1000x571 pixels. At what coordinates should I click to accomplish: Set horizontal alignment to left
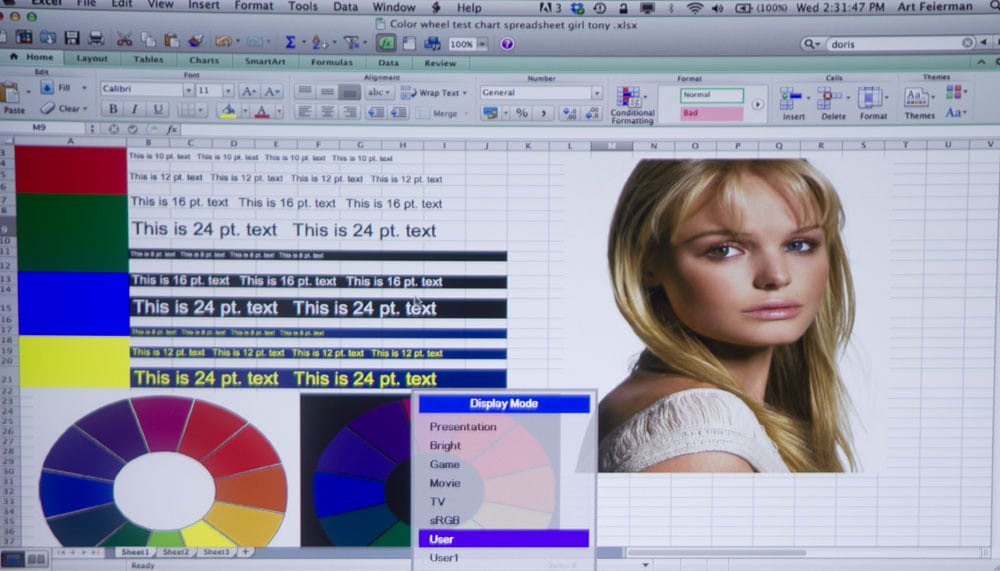pyautogui.click(x=305, y=112)
